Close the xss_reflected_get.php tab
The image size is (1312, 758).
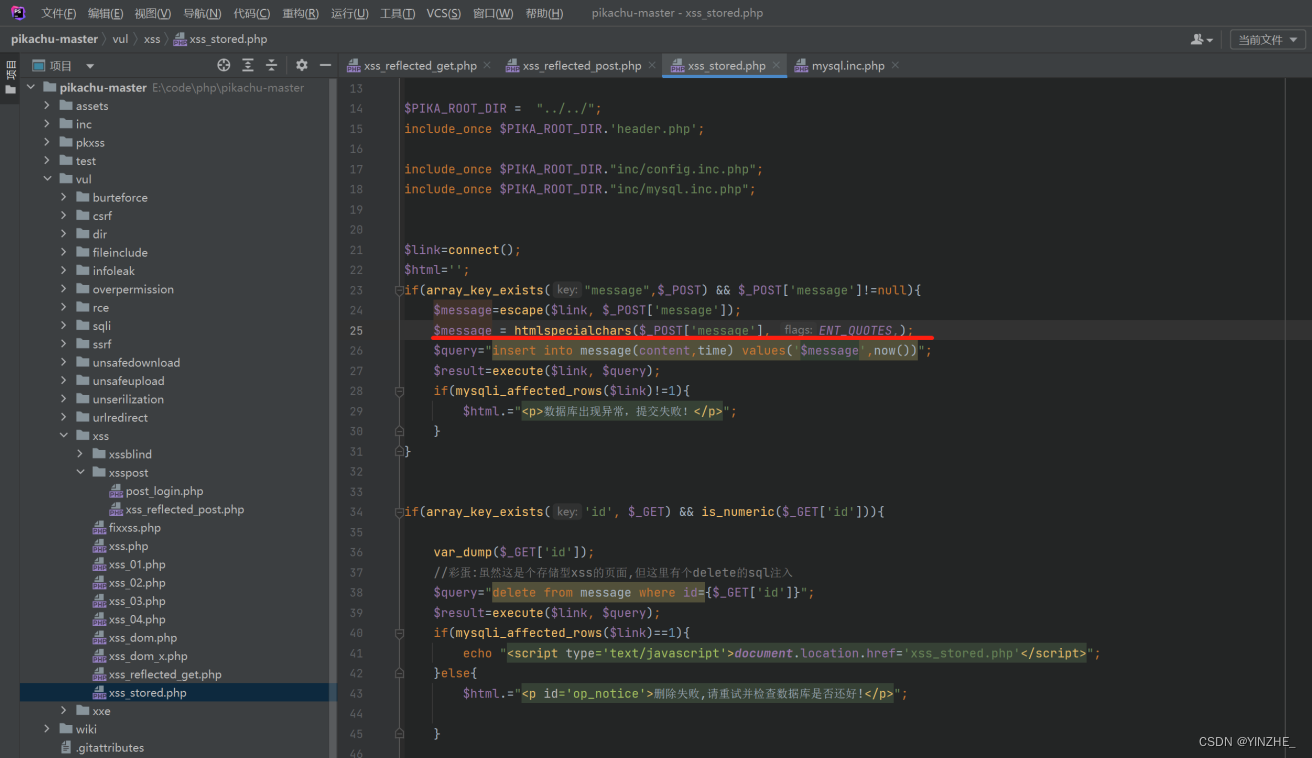(487, 65)
